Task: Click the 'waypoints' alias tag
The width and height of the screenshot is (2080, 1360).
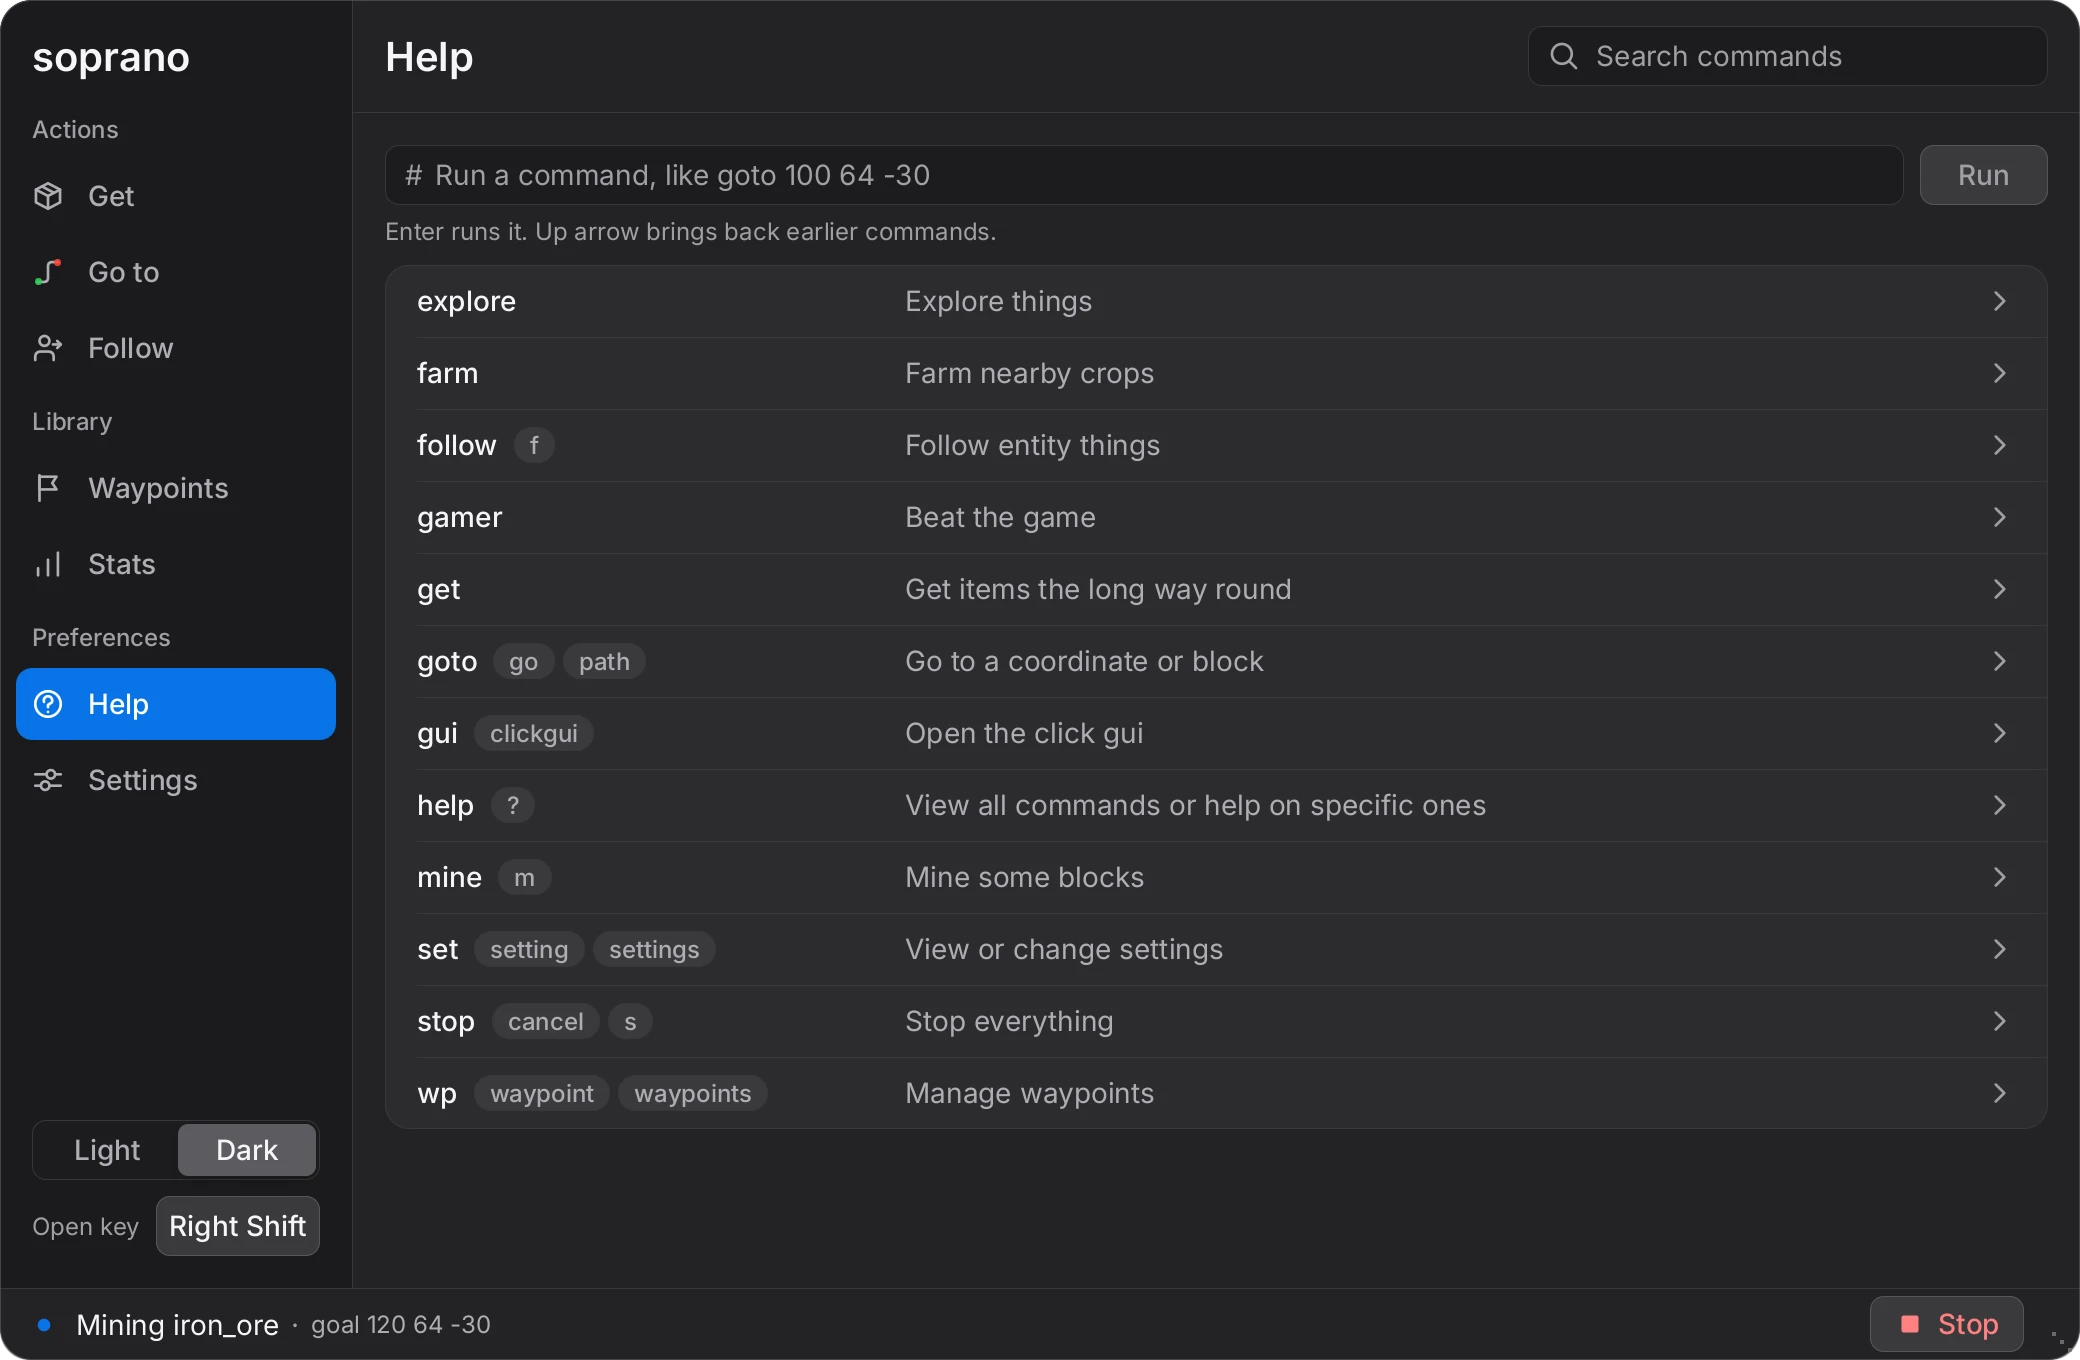Action: pyautogui.click(x=693, y=1093)
